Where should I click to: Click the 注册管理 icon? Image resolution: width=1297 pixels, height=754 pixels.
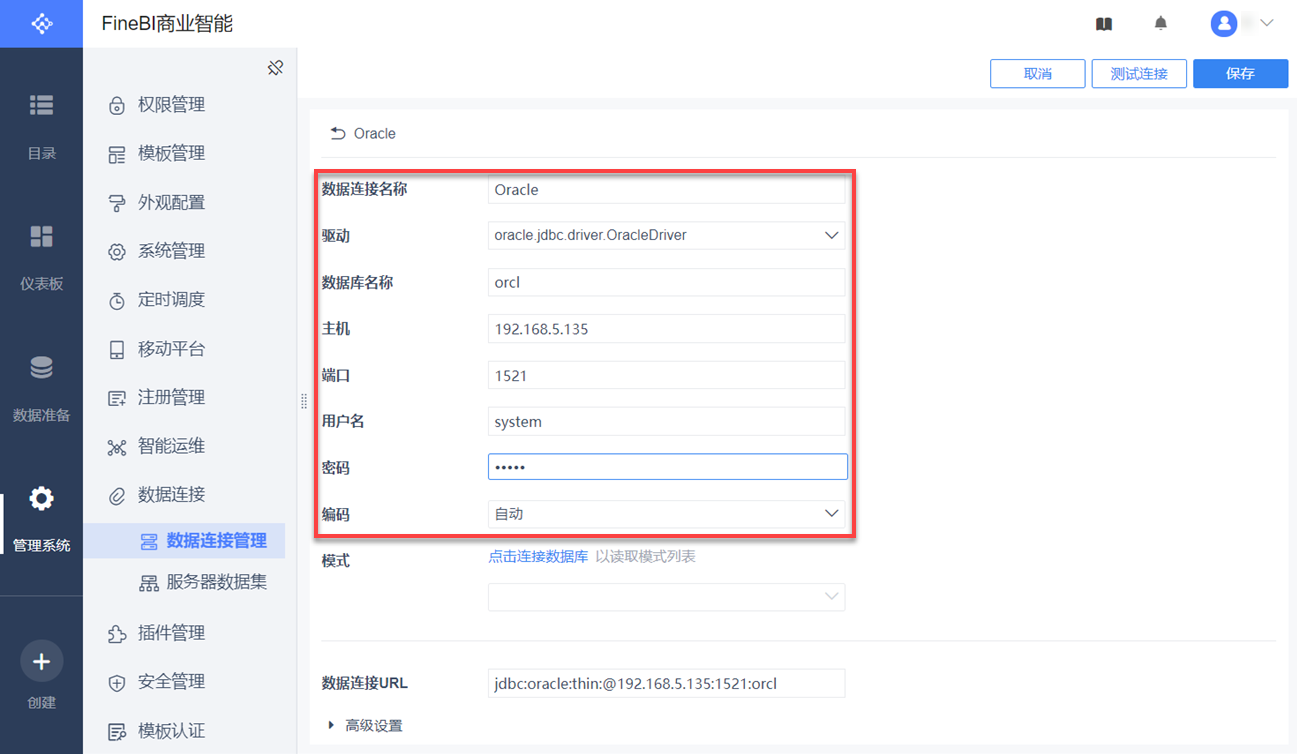(x=117, y=398)
